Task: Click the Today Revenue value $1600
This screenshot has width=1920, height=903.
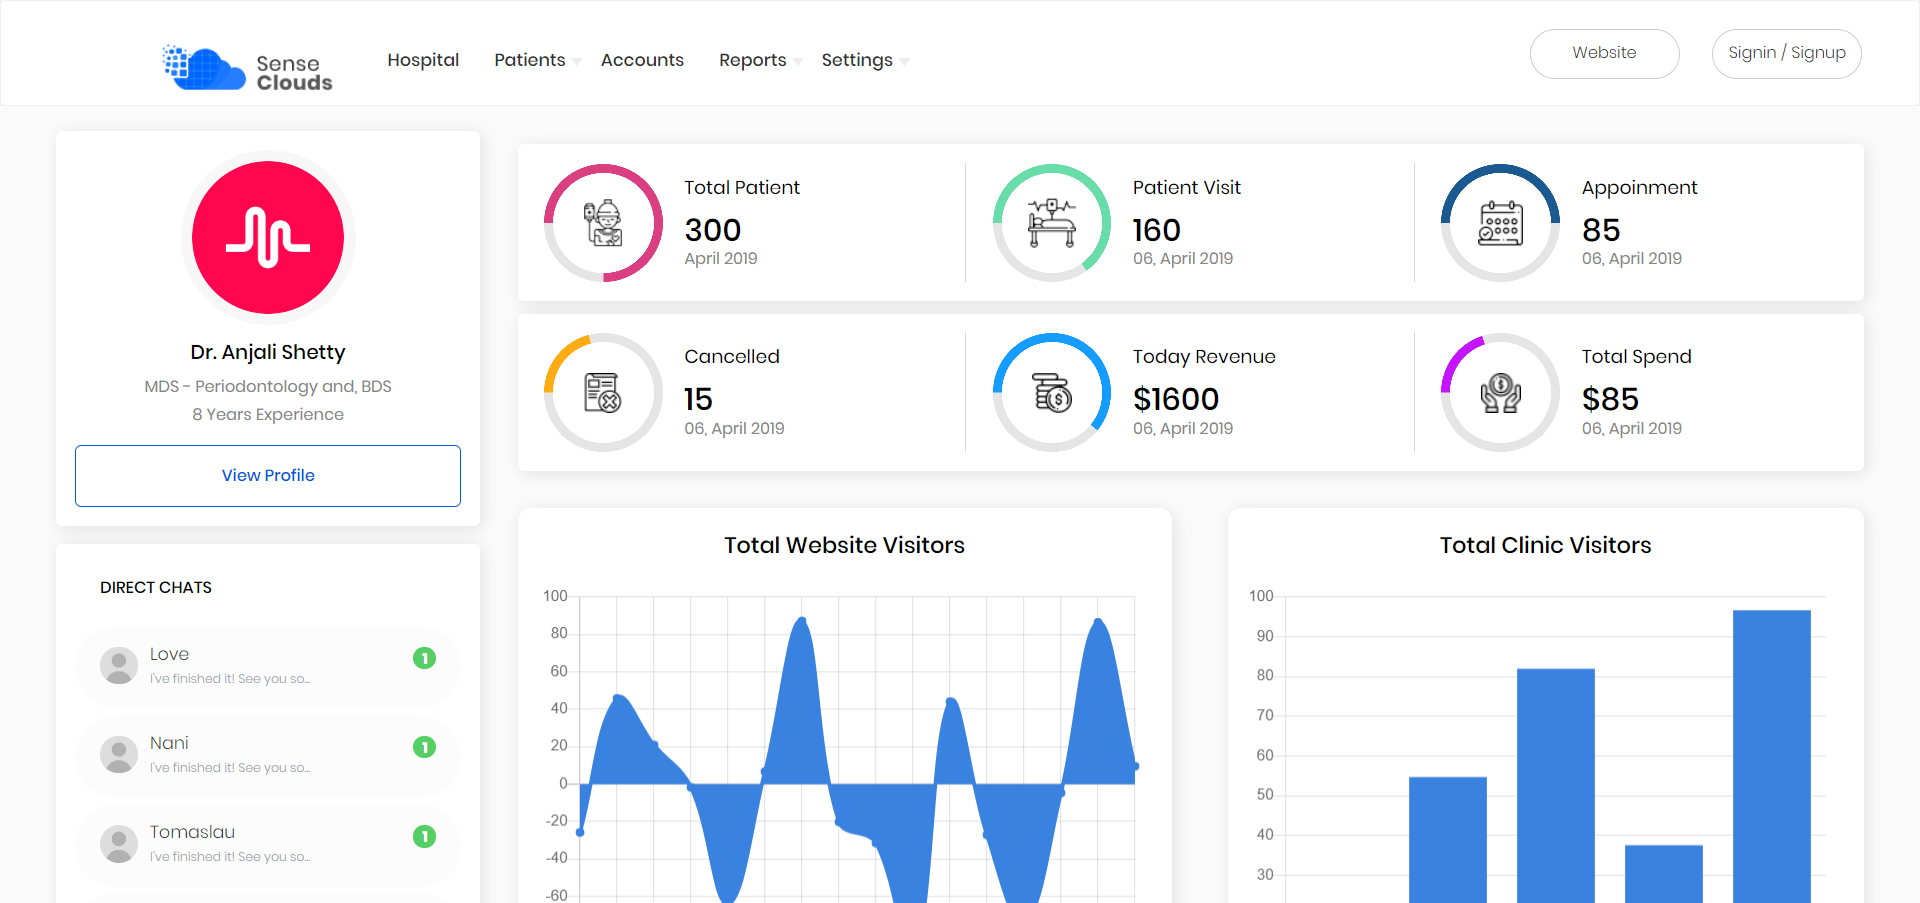Action: pos(1176,399)
